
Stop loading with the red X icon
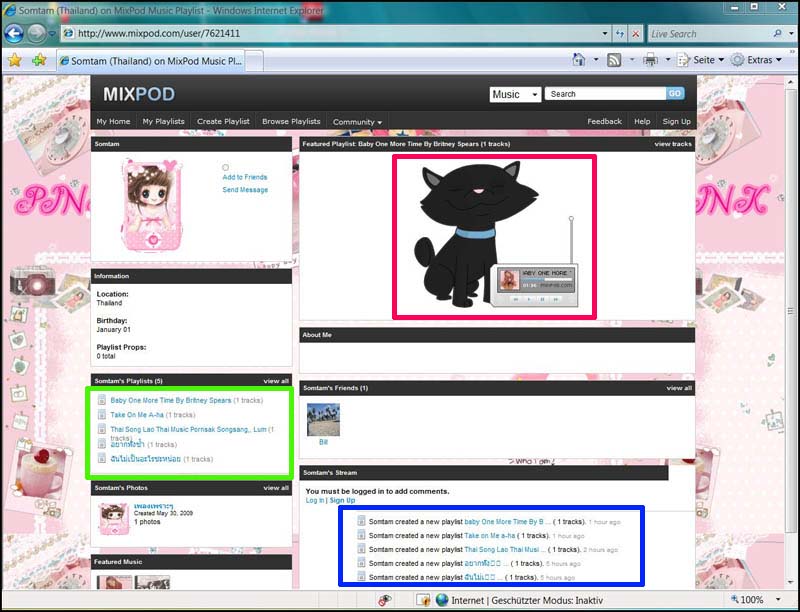coord(636,34)
